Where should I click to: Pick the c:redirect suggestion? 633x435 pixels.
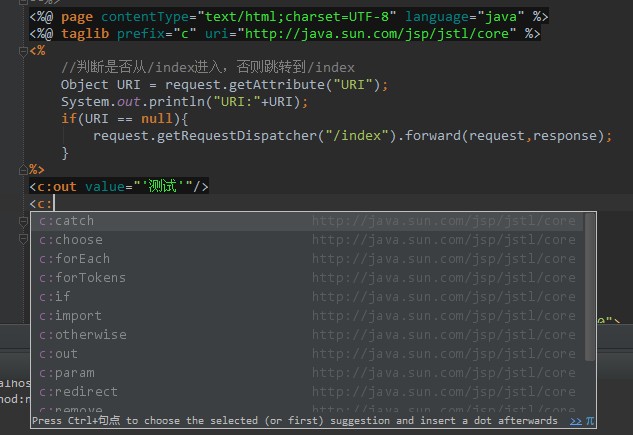click(307, 392)
